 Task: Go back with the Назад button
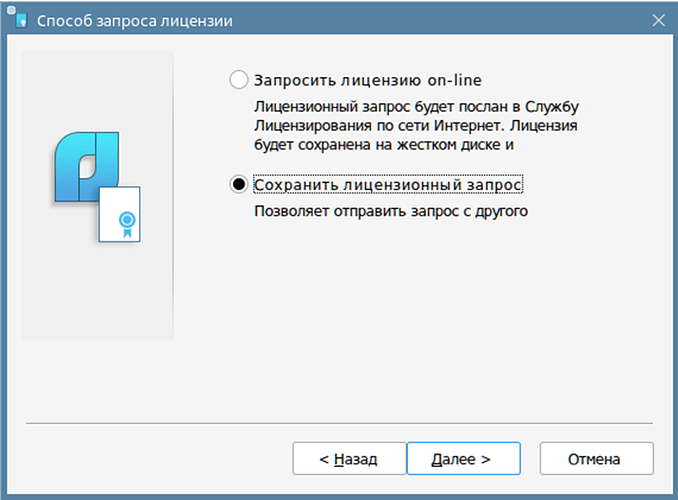pyautogui.click(x=349, y=458)
